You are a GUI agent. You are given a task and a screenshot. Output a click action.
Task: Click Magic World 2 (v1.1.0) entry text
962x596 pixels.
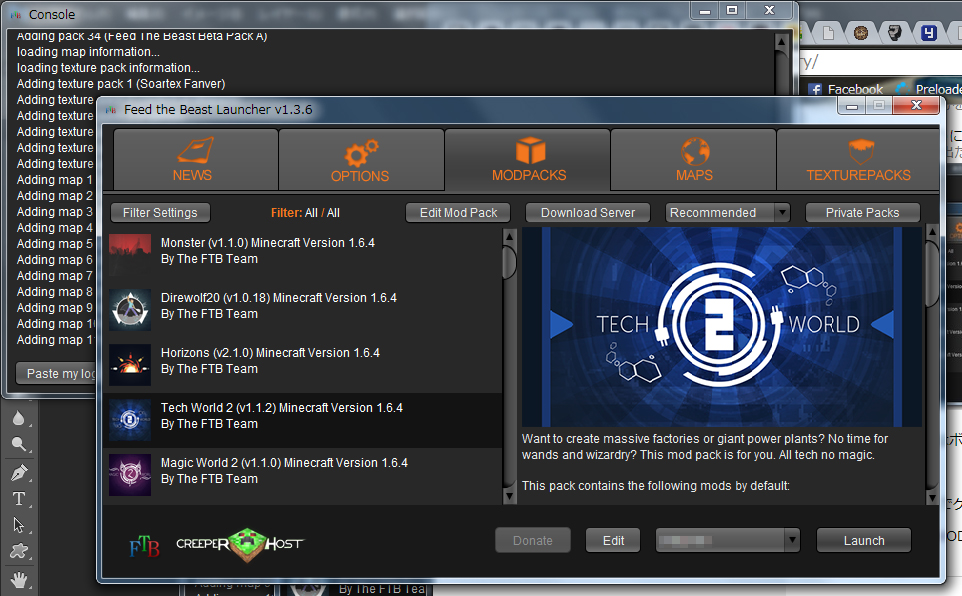tap(284, 463)
